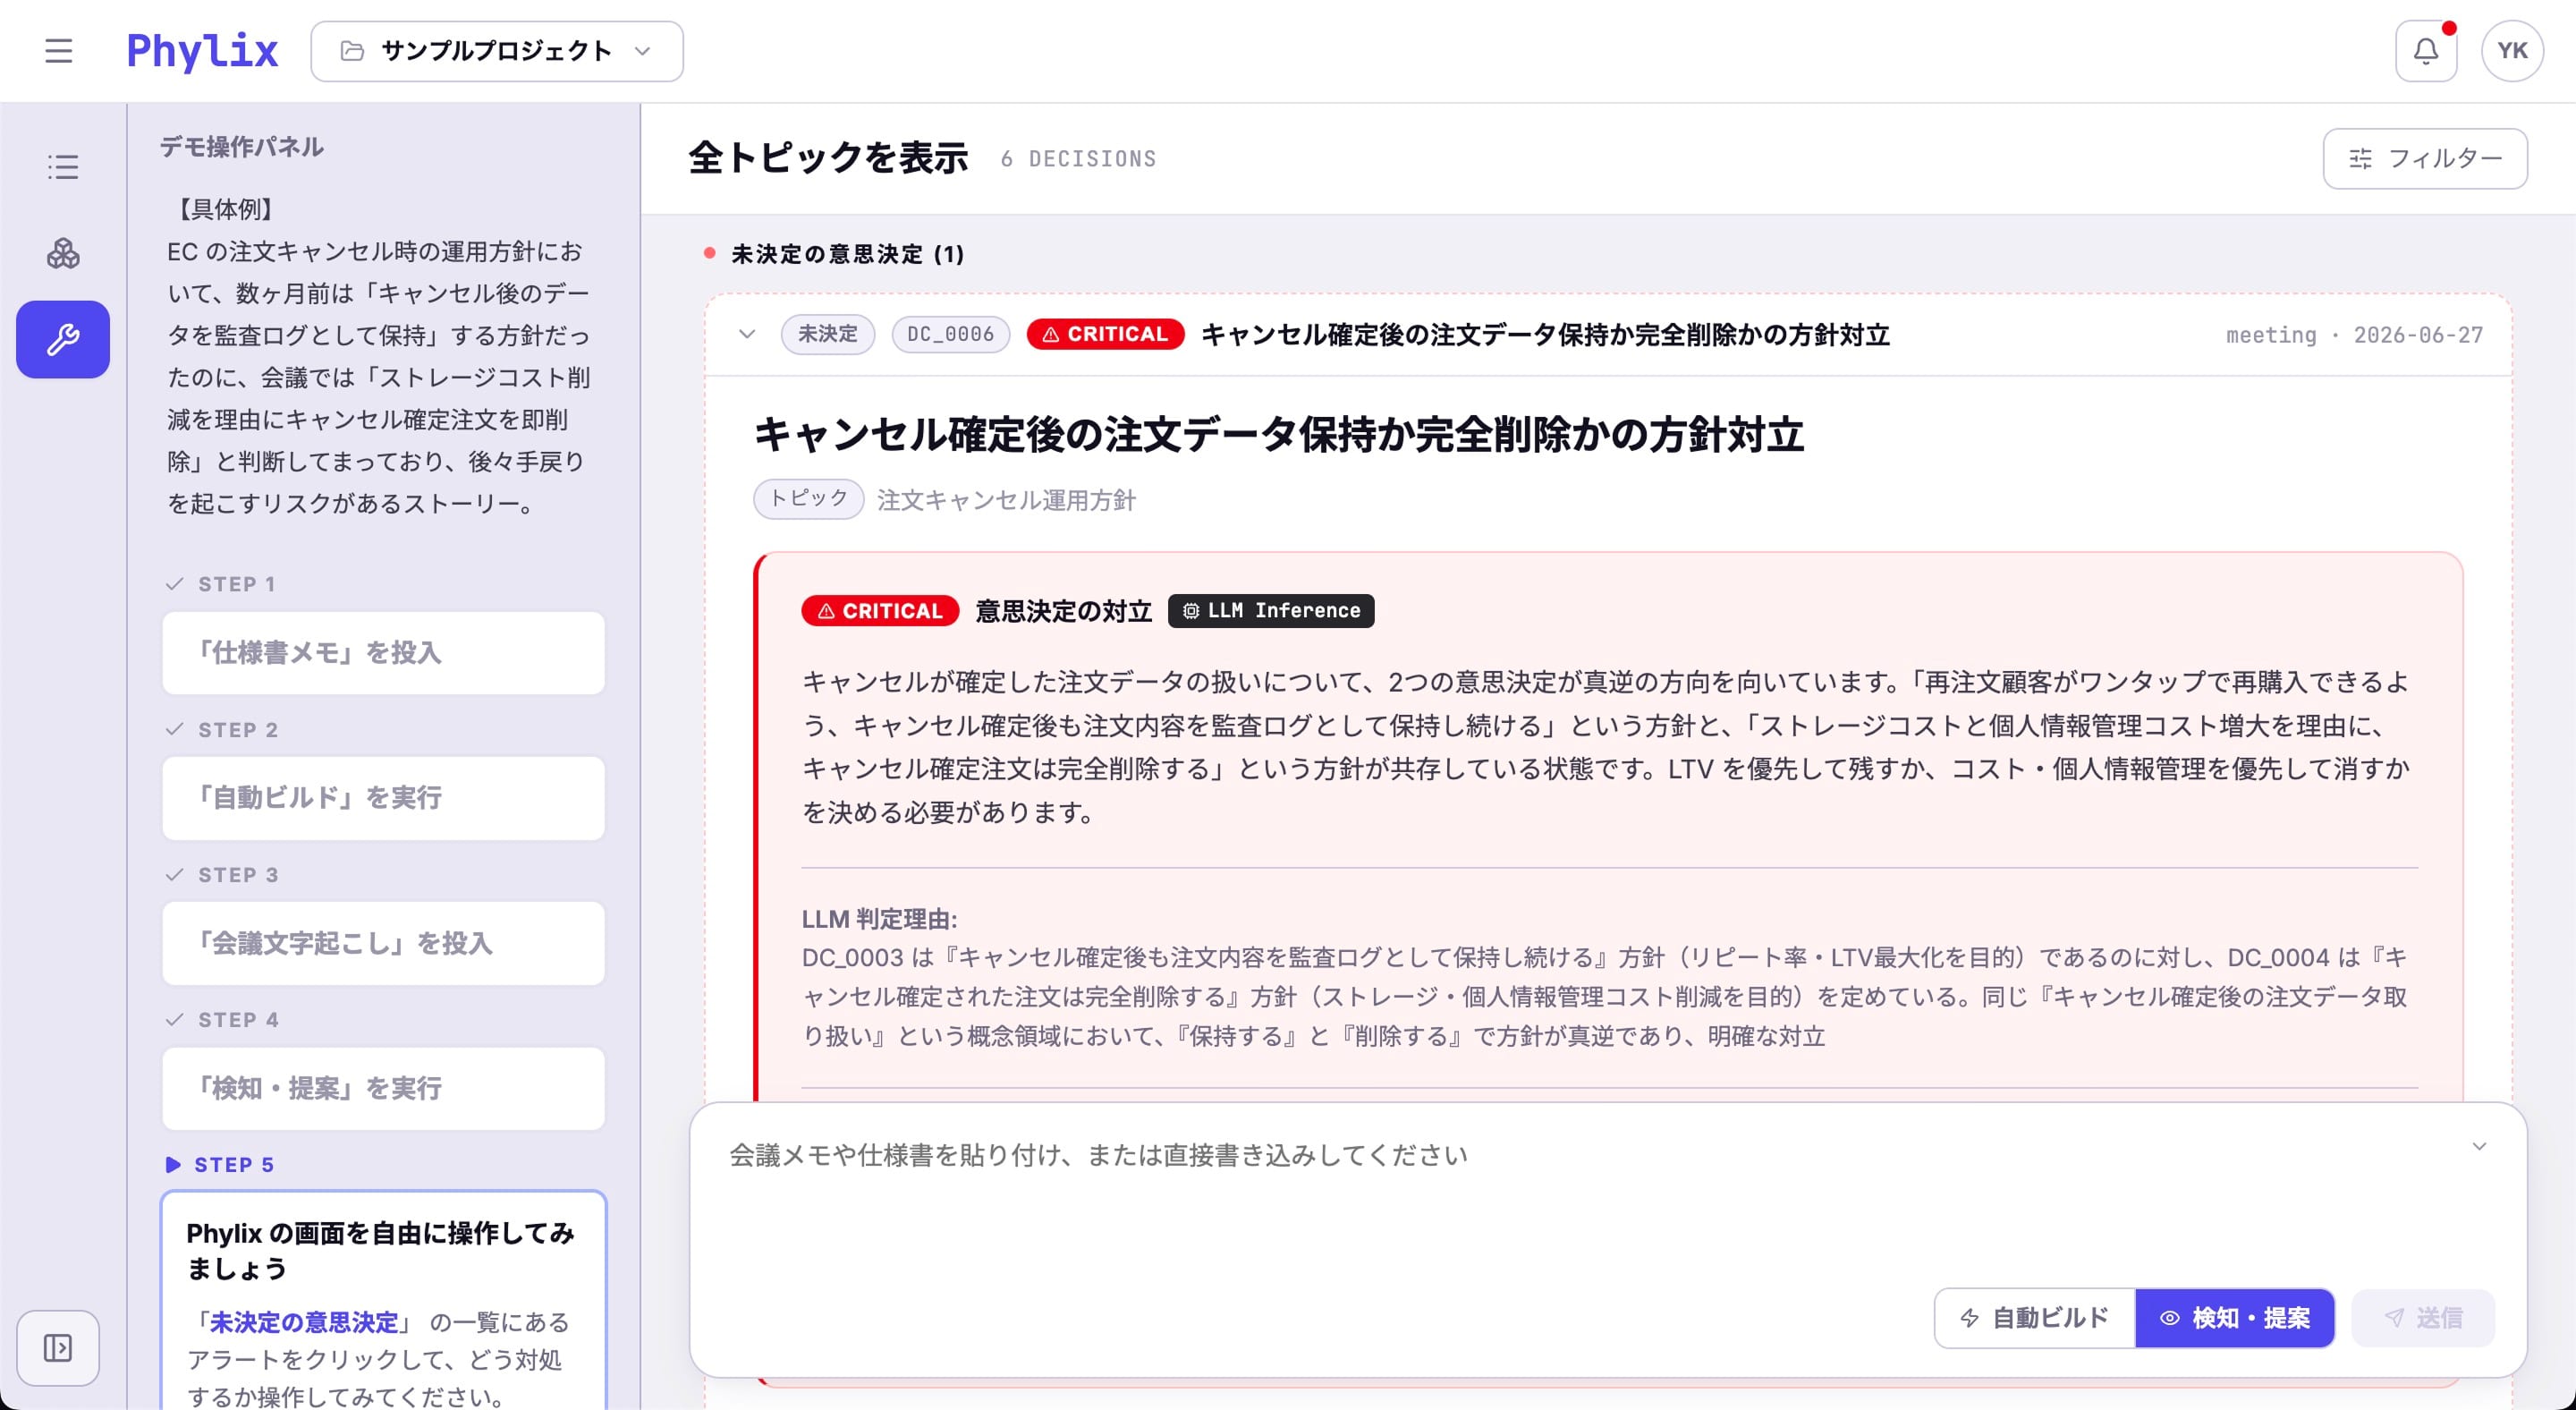The width and height of the screenshot is (2576, 1410).
Task: Collapse the input panel with its chevron
Action: tap(2479, 1146)
